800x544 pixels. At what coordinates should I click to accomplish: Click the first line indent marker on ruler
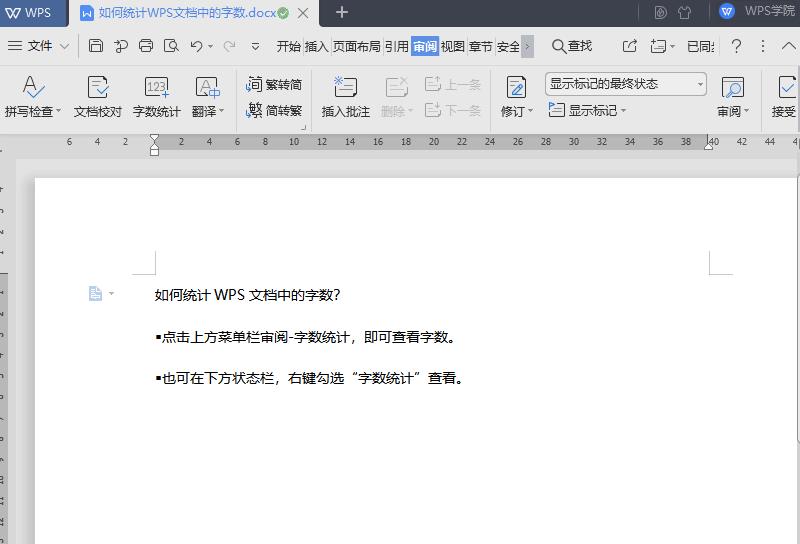[x=154, y=137]
